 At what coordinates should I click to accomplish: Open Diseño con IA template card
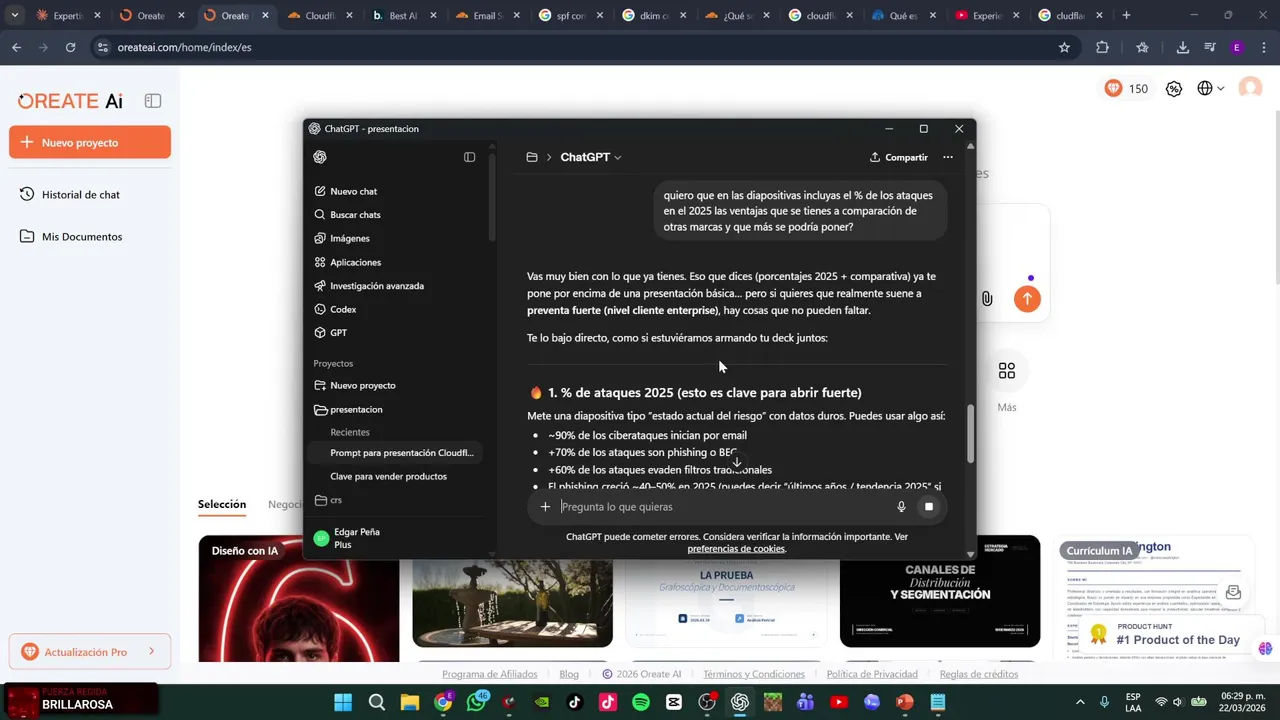[299, 598]
